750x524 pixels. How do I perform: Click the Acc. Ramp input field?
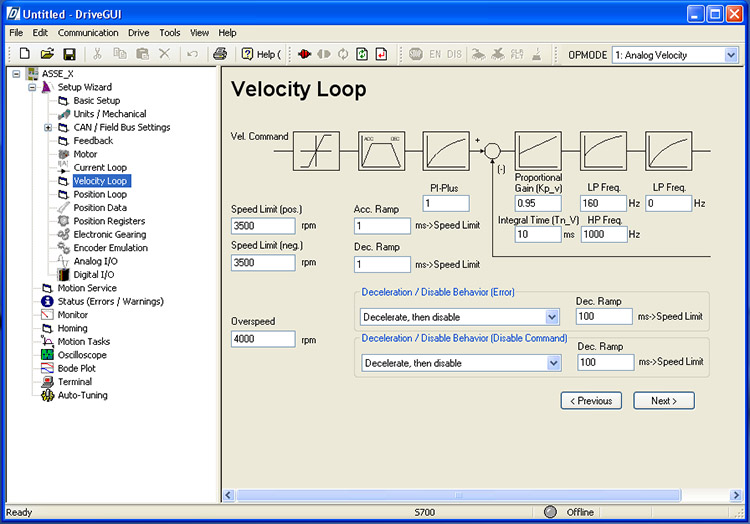coord(382,226)
